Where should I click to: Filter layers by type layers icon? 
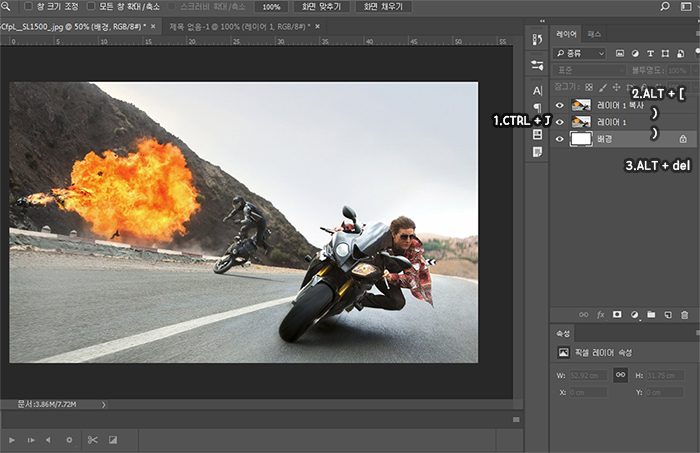650,54
